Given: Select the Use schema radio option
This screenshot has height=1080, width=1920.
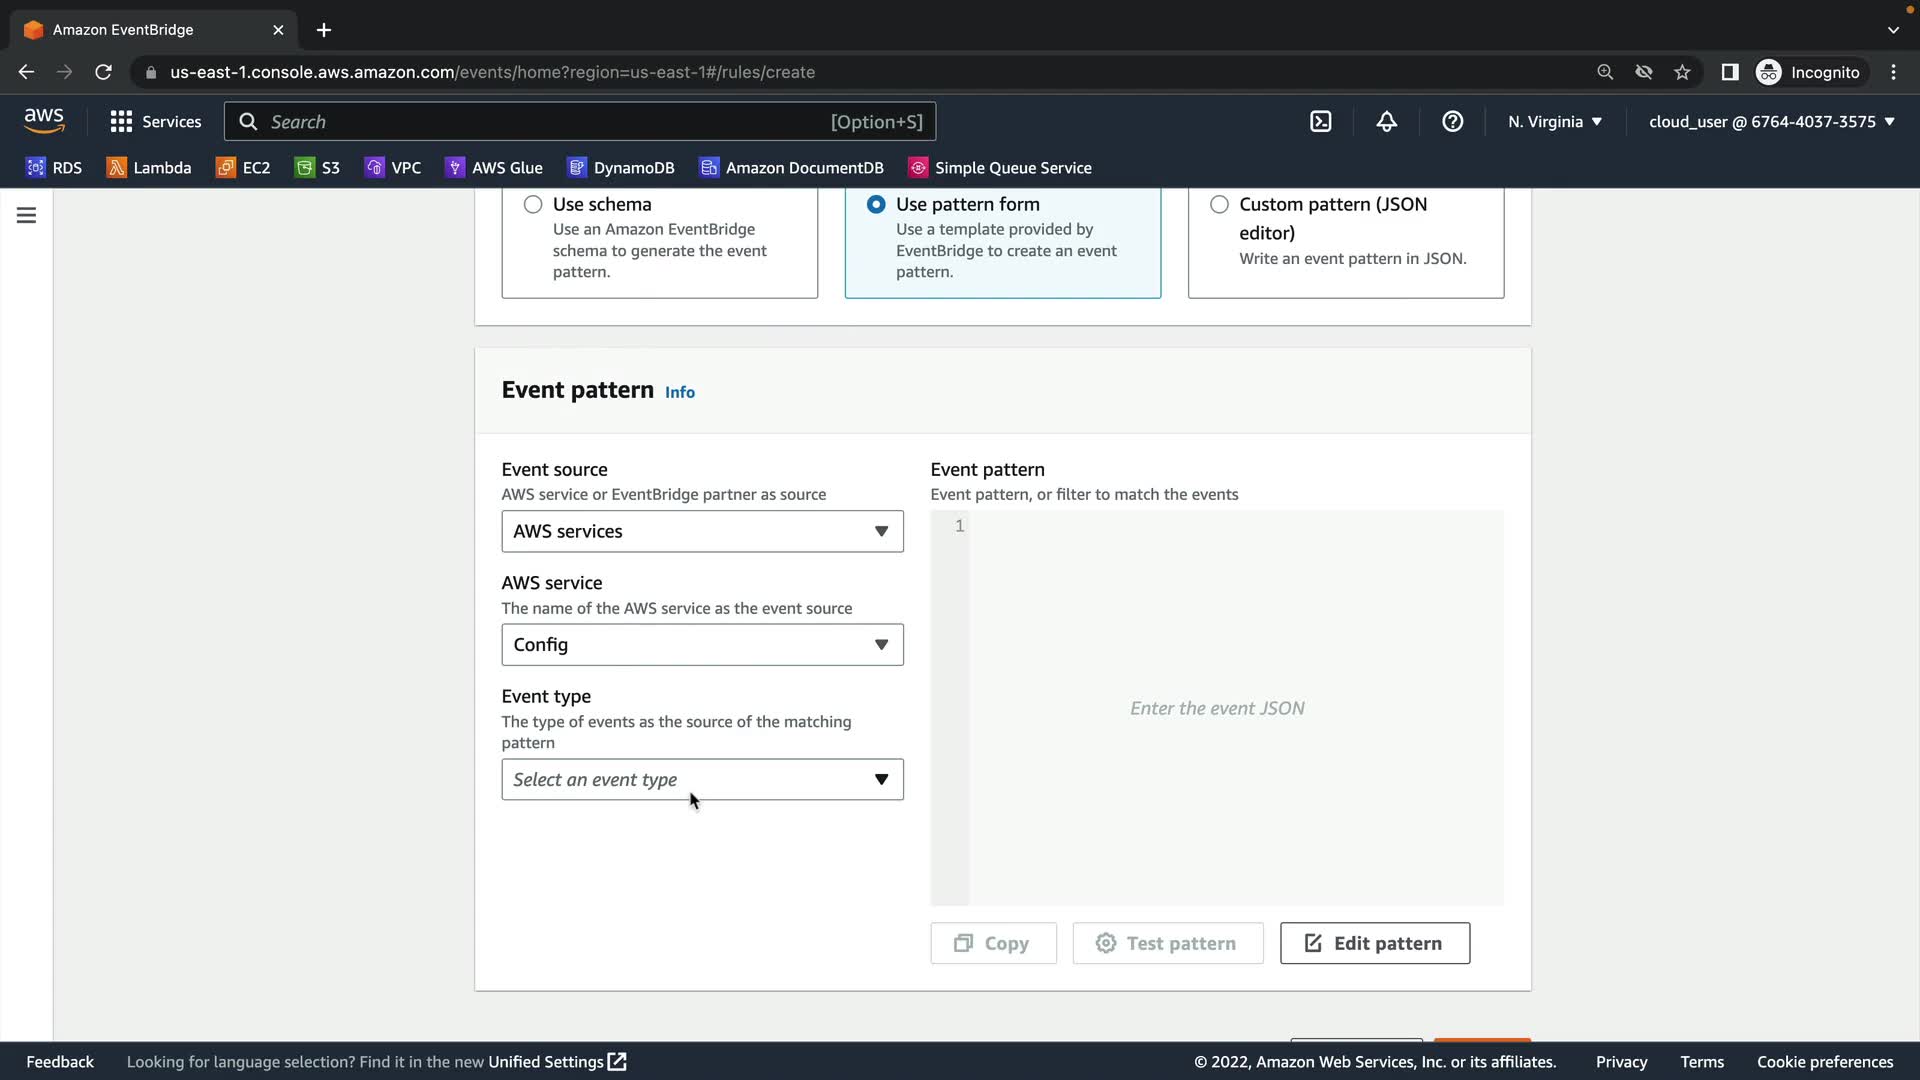Looking at the screenshot, I should 533,205.
